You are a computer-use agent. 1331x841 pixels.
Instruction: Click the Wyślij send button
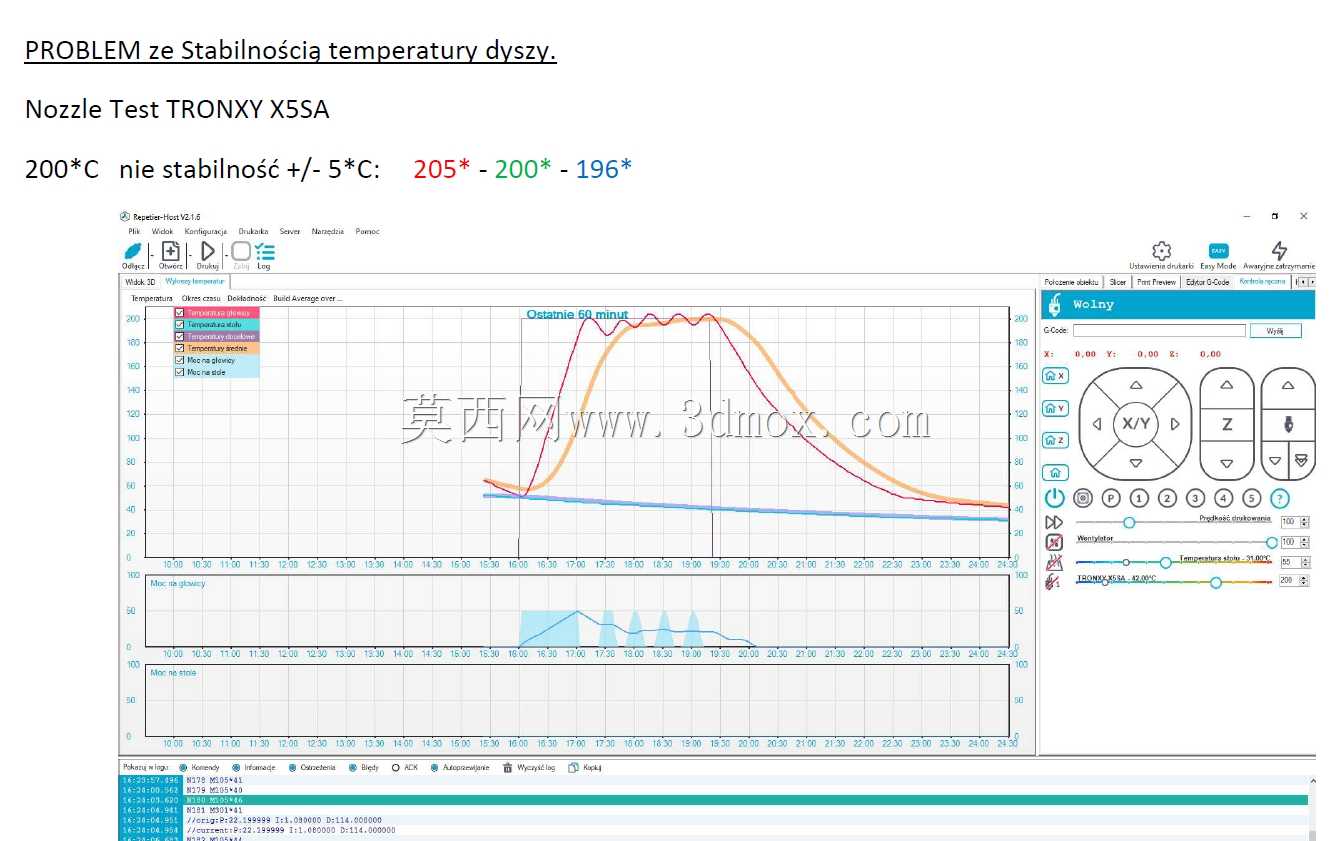[x=1275, y=330]
